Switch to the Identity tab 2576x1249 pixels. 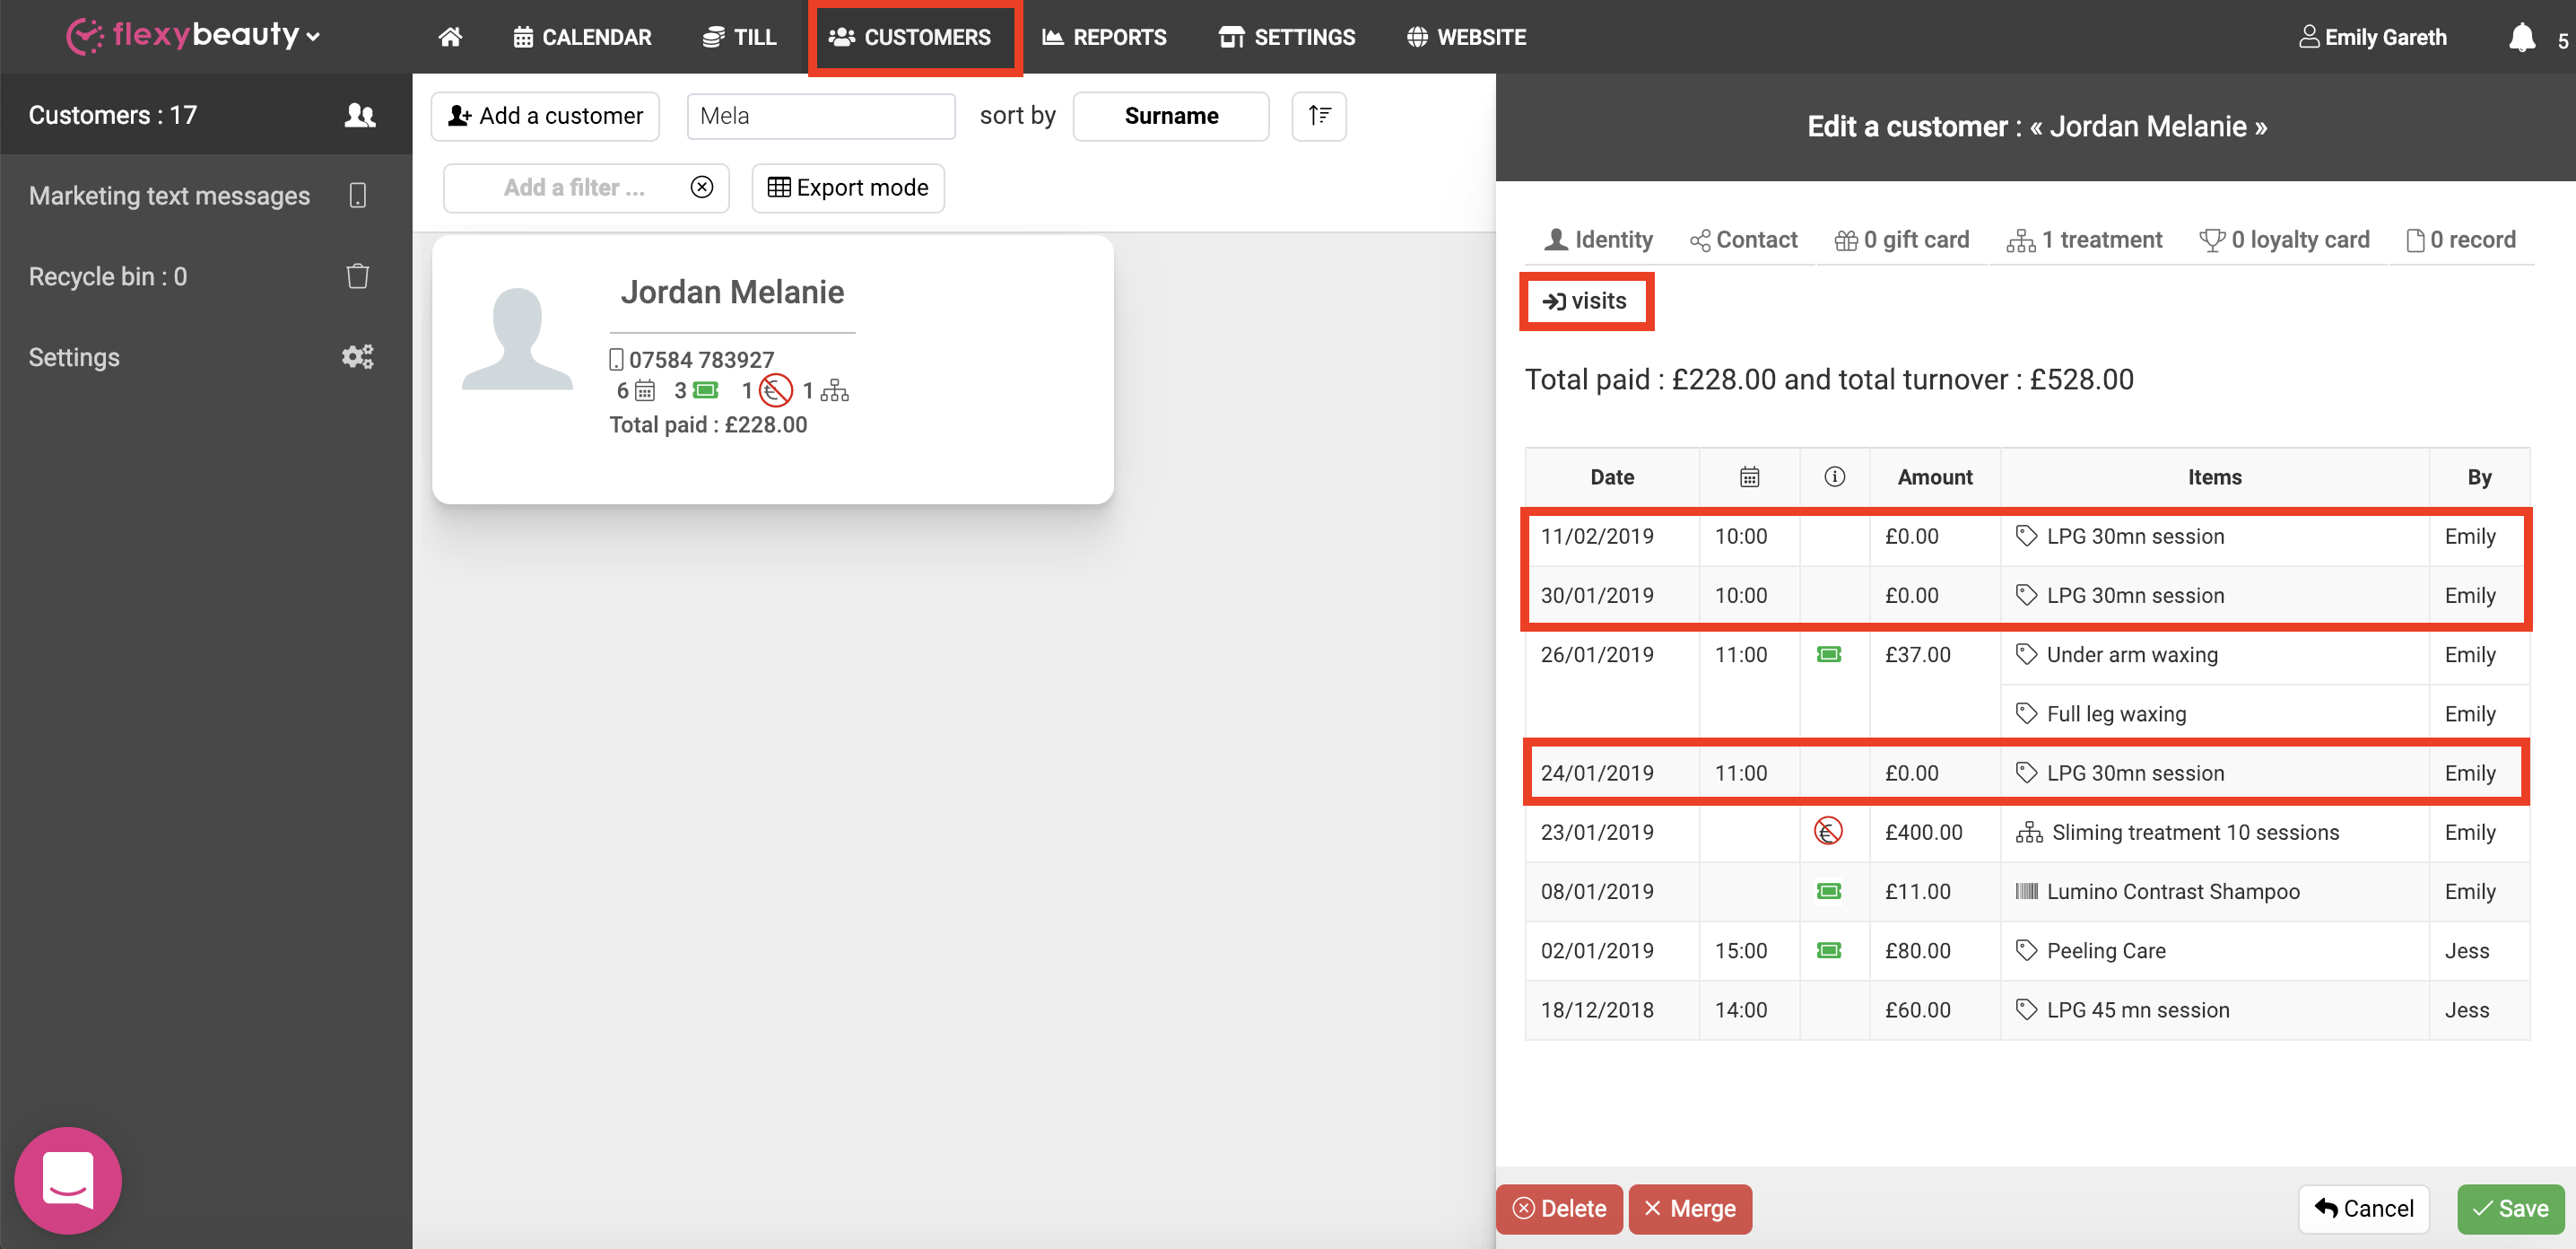click(x=1598, y=240)
